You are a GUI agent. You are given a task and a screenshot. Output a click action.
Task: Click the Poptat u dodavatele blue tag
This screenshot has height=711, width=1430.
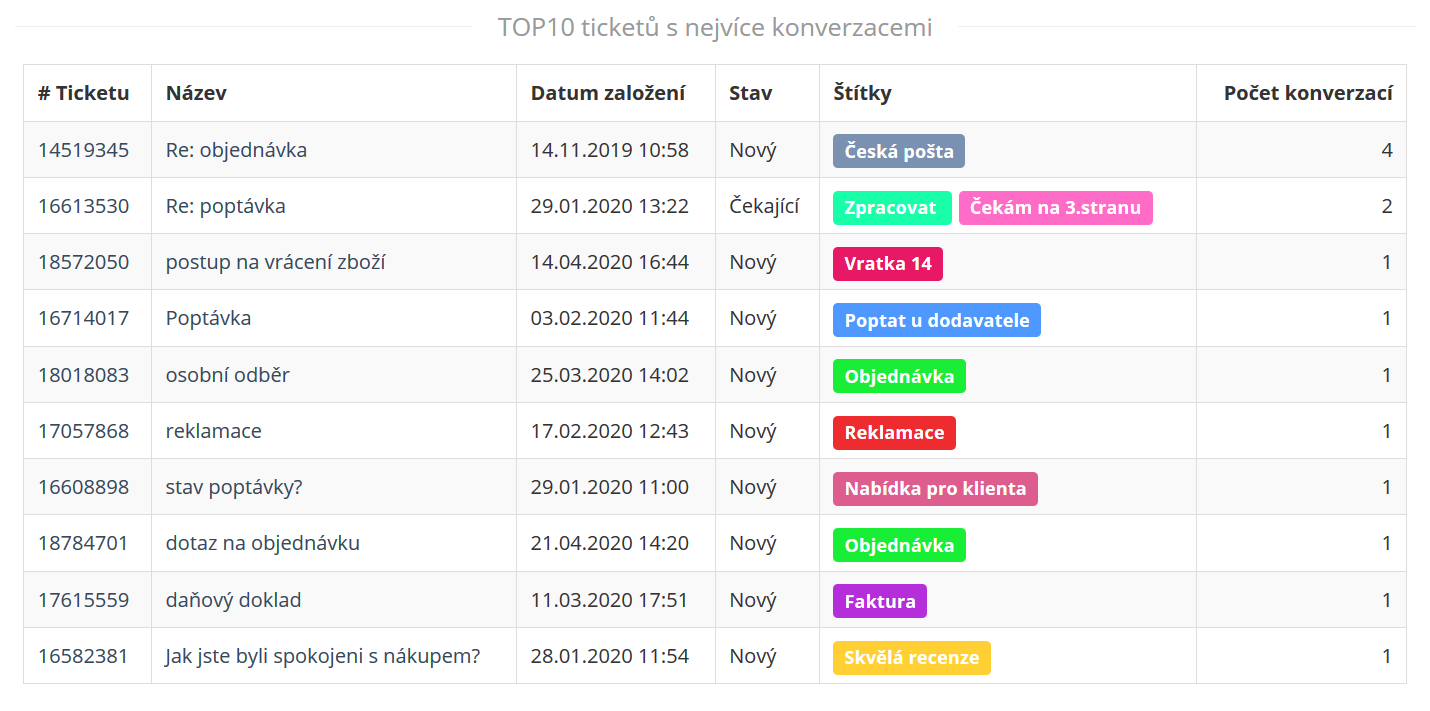coord(937,320)
